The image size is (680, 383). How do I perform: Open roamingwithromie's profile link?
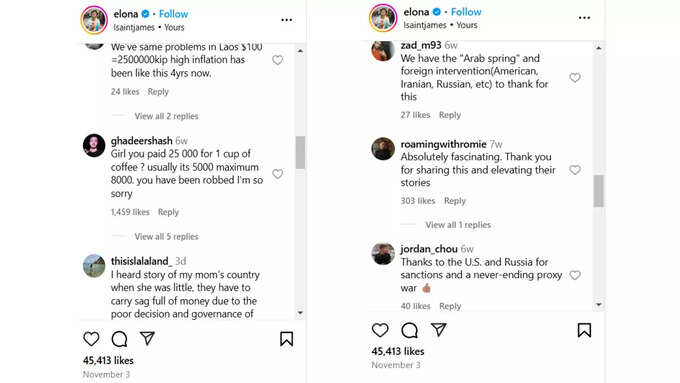[x=443, y=144]
